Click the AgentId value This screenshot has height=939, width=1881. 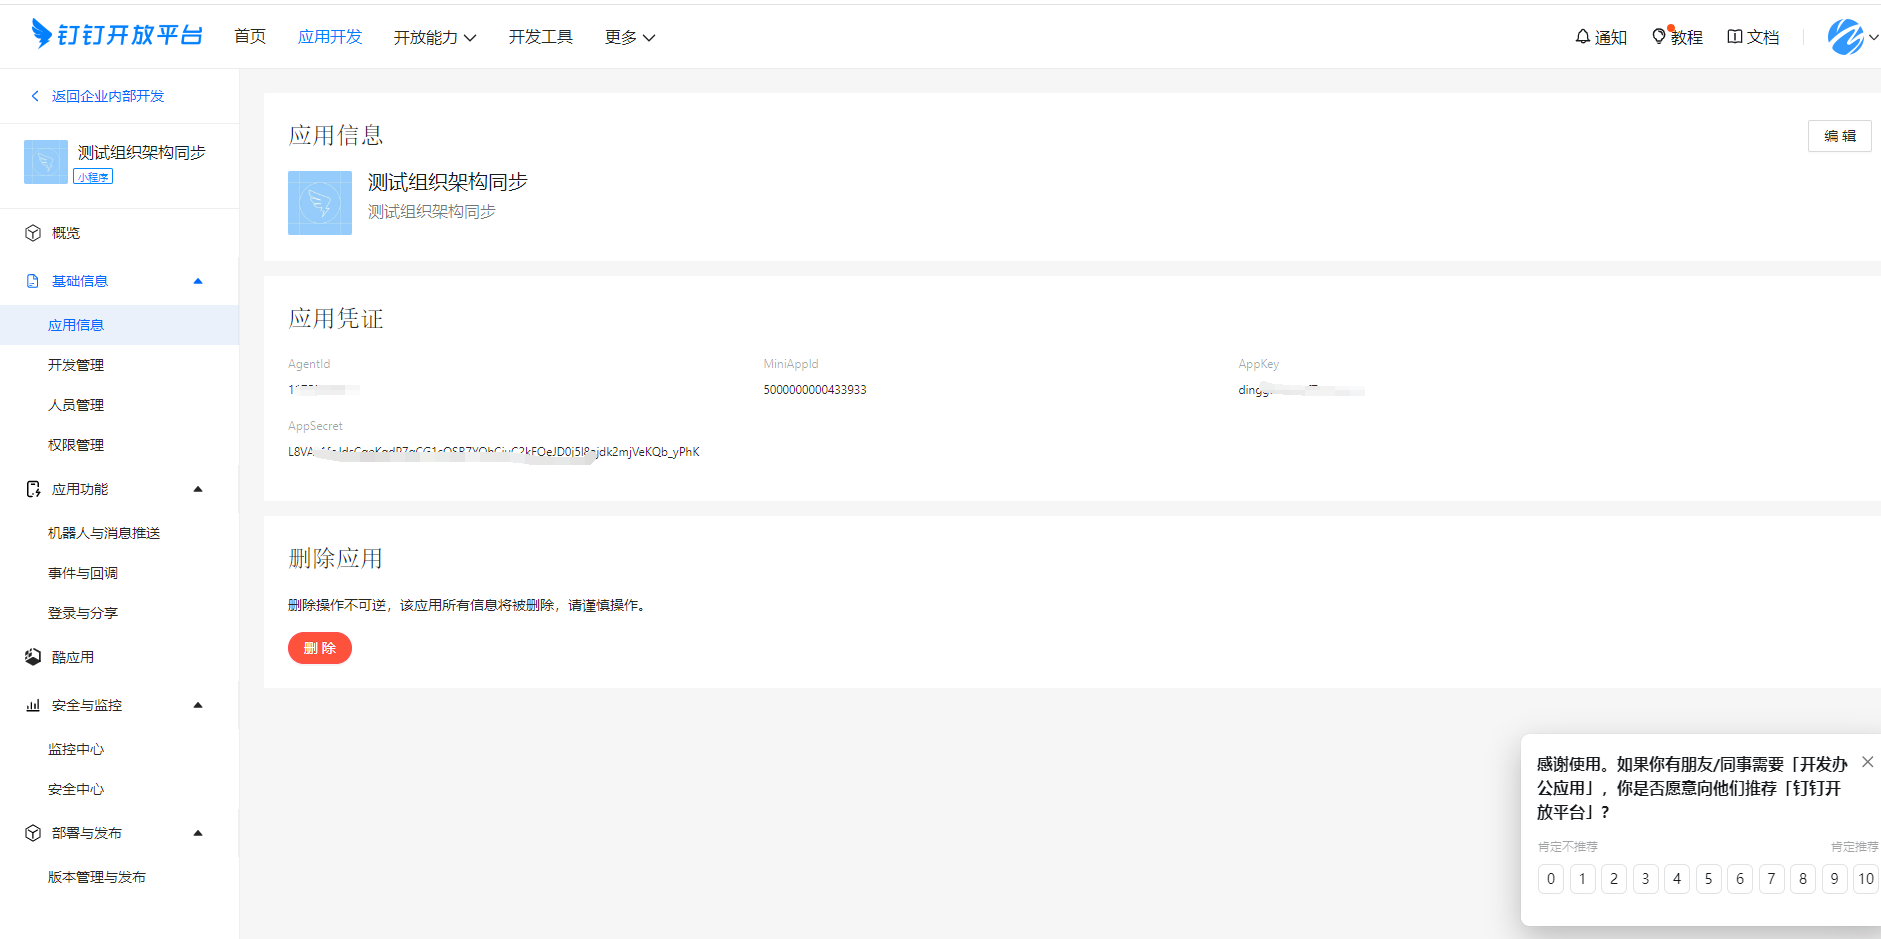point(324,390)
